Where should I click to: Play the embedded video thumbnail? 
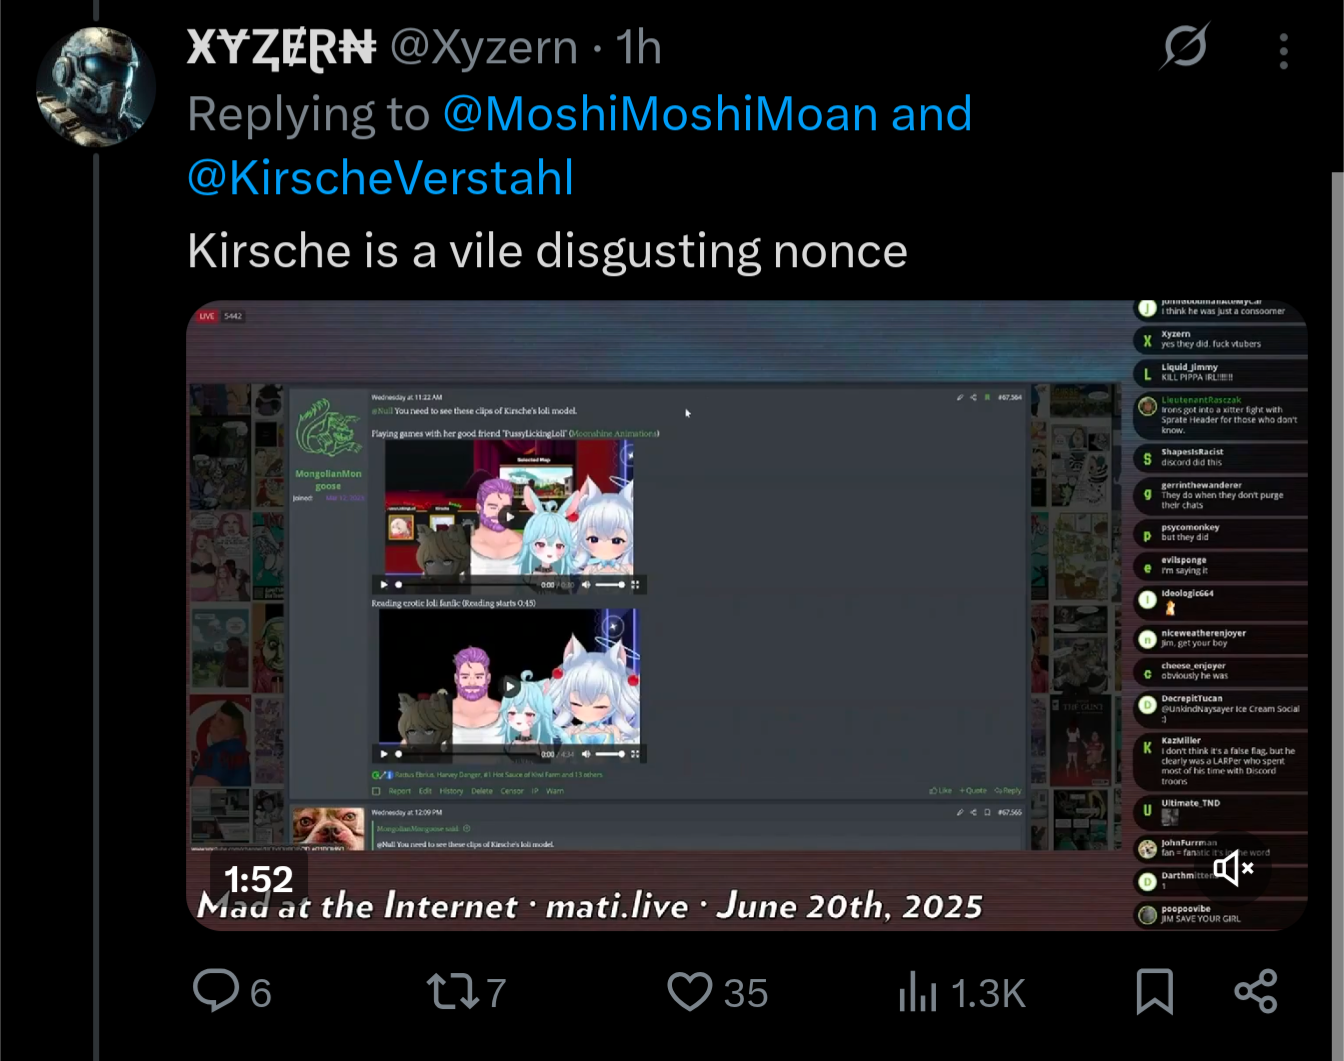(746, 615)
